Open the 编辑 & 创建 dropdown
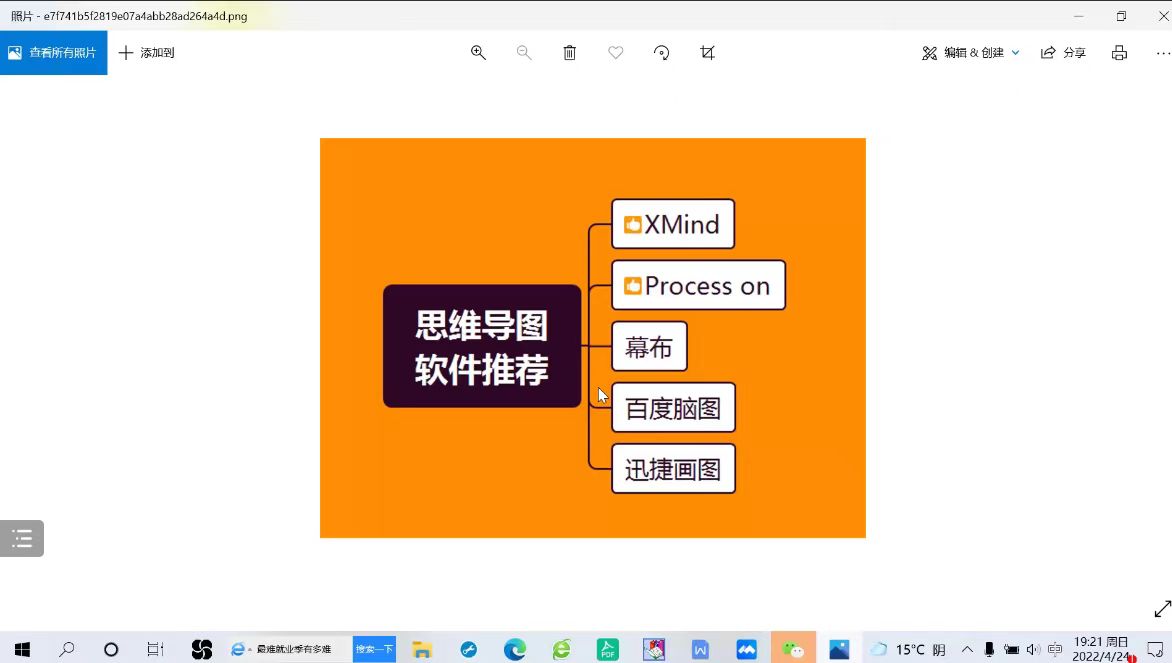The image size is (1172, 663). coord(970,52)
